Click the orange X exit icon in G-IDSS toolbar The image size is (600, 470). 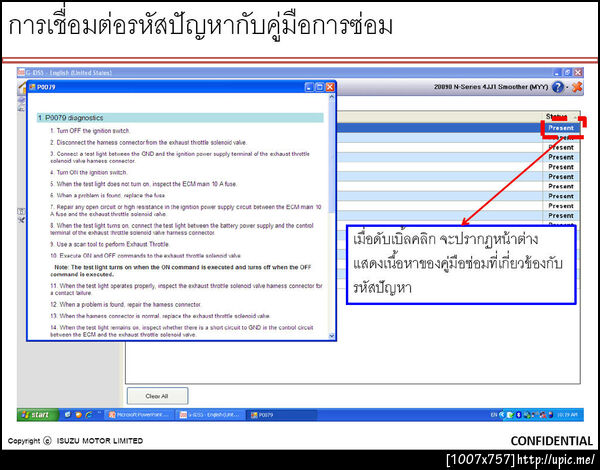577,87
